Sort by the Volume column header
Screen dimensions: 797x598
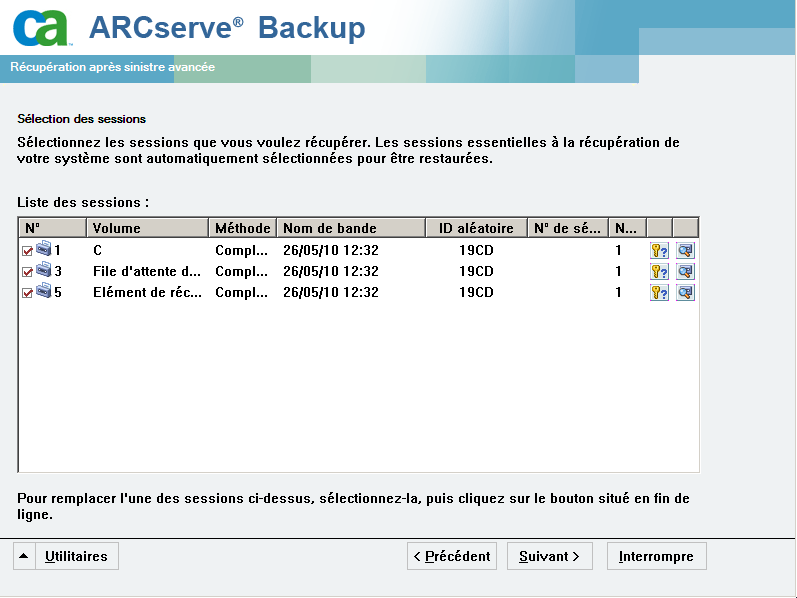(148, 228)
